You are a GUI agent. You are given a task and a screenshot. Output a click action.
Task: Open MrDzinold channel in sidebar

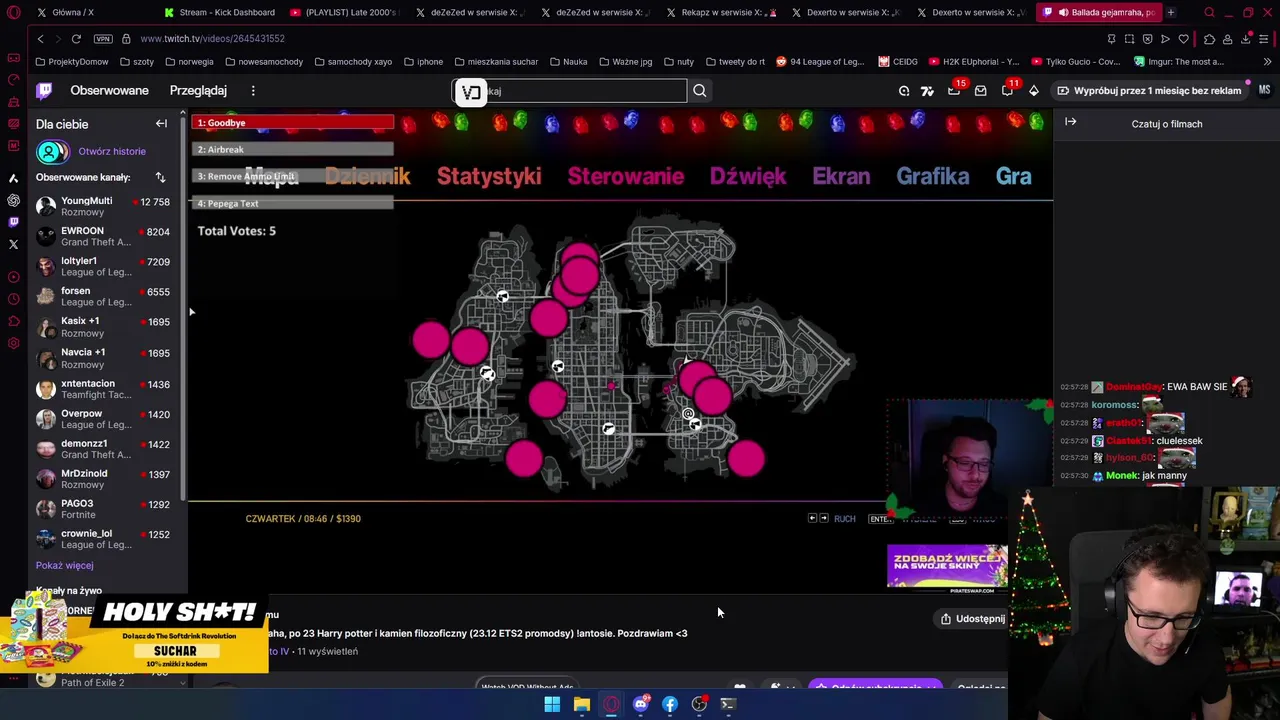tap(103, 479)
